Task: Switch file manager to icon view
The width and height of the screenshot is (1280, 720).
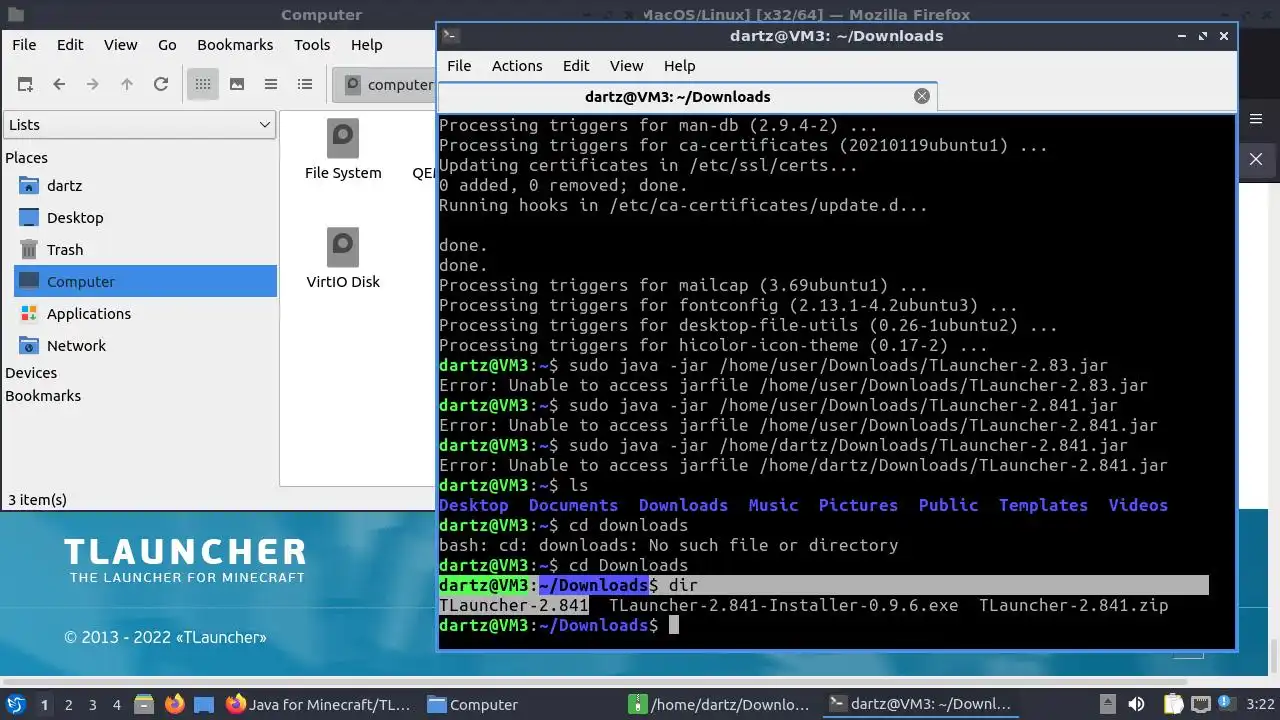Action: (203, 85)
